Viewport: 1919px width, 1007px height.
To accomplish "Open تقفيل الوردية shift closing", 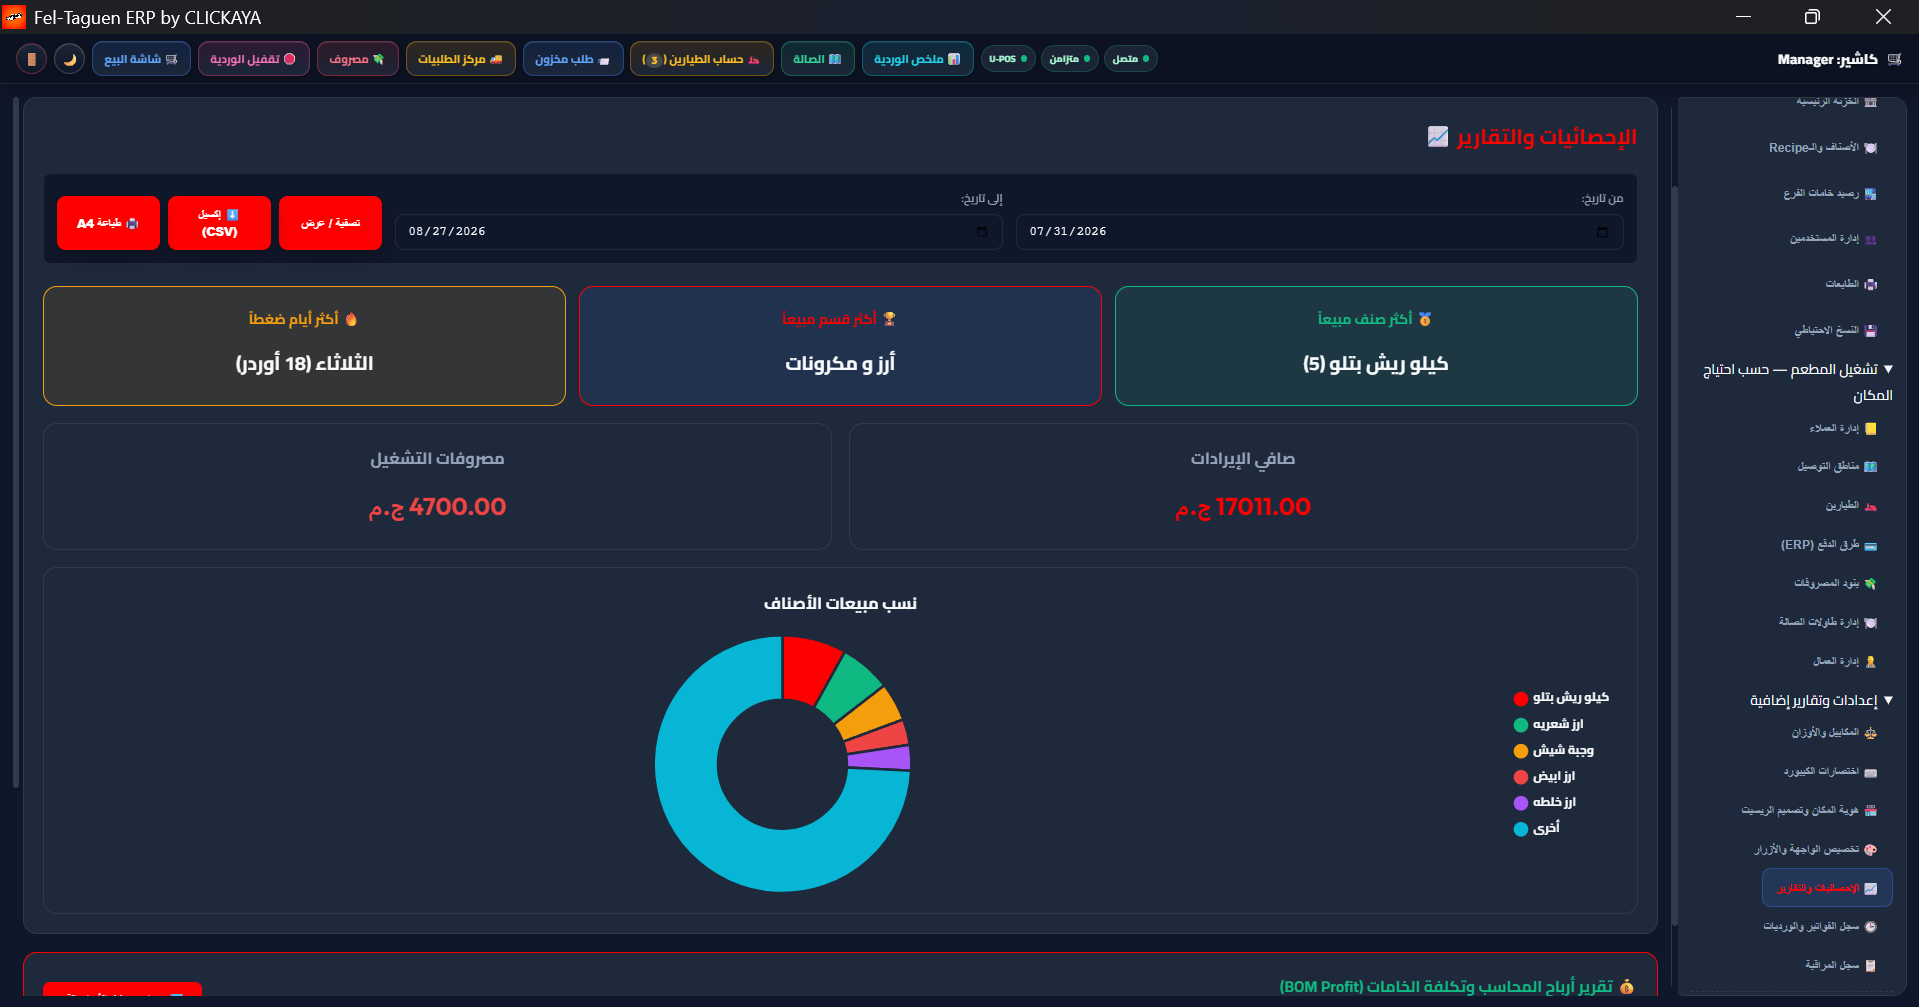I will coord(254,59).
